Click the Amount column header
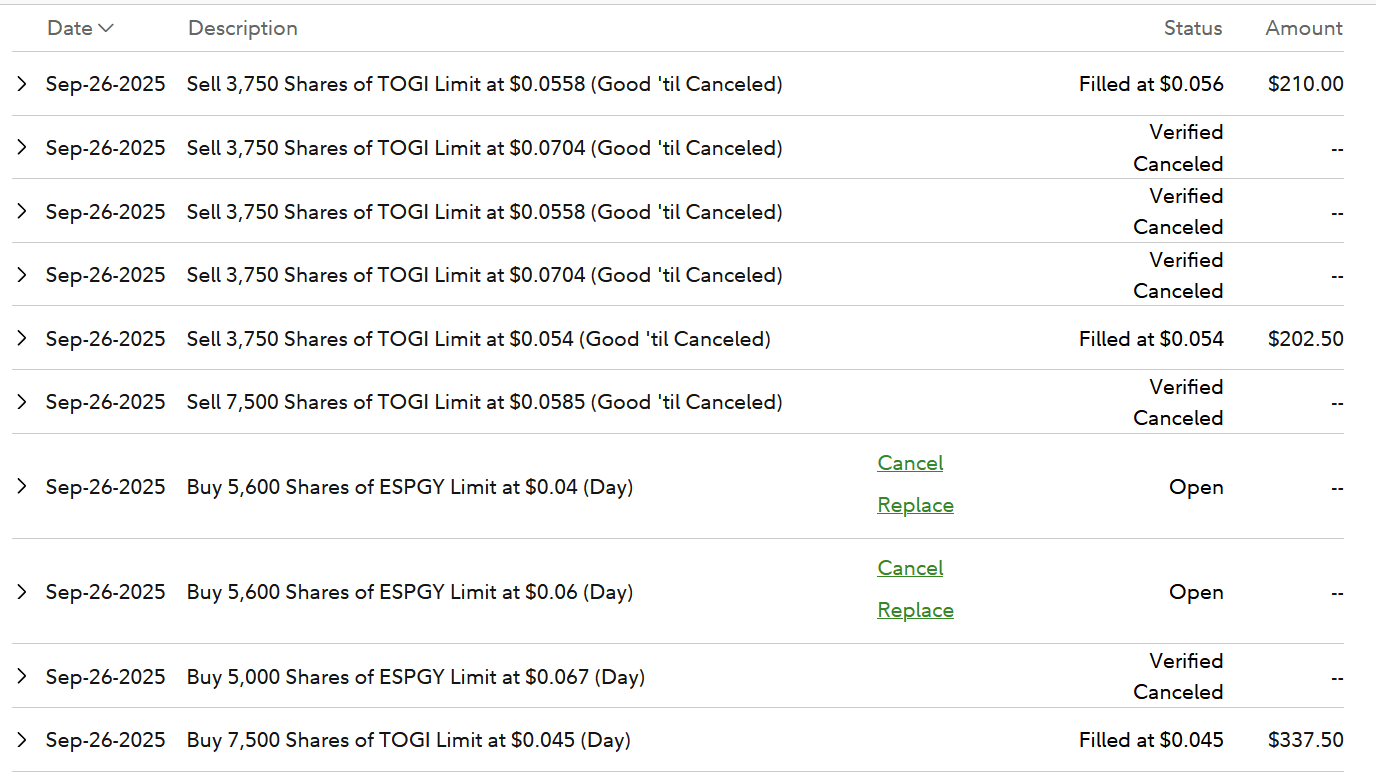The width and height of the screenshot is (1376, 780). click(x=1304, y=28)
